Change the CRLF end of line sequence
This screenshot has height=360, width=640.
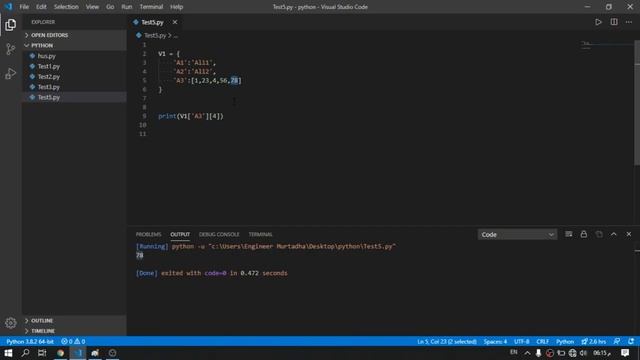pos(542,342)
